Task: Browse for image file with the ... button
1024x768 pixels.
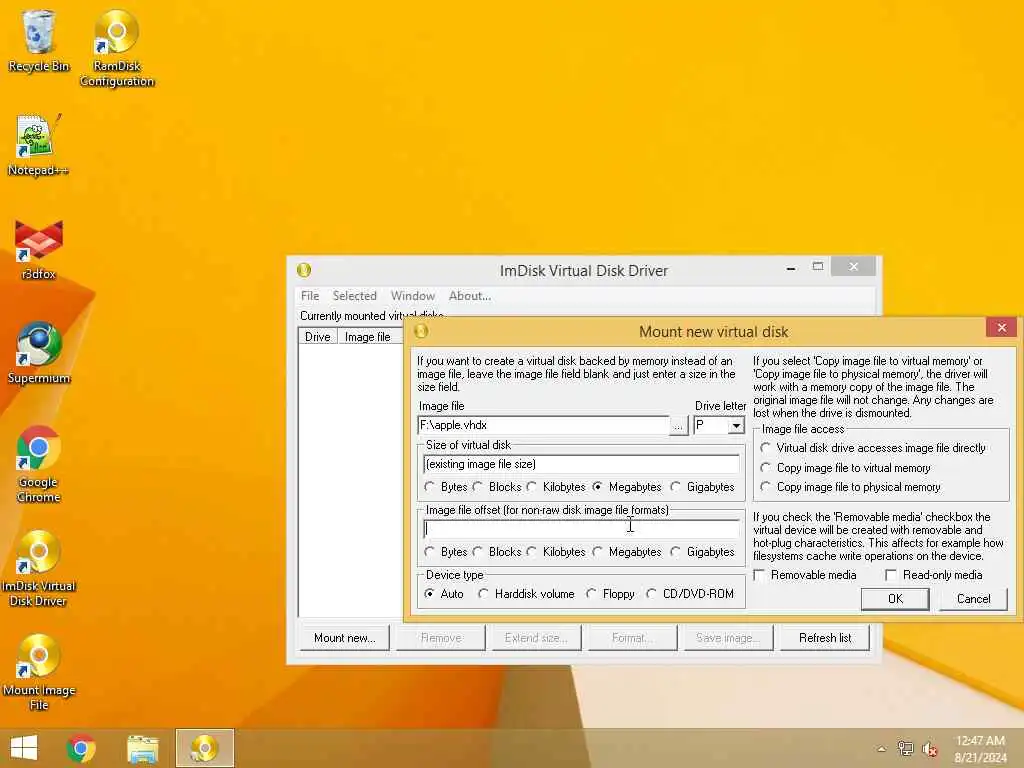Action: (679, 426)
